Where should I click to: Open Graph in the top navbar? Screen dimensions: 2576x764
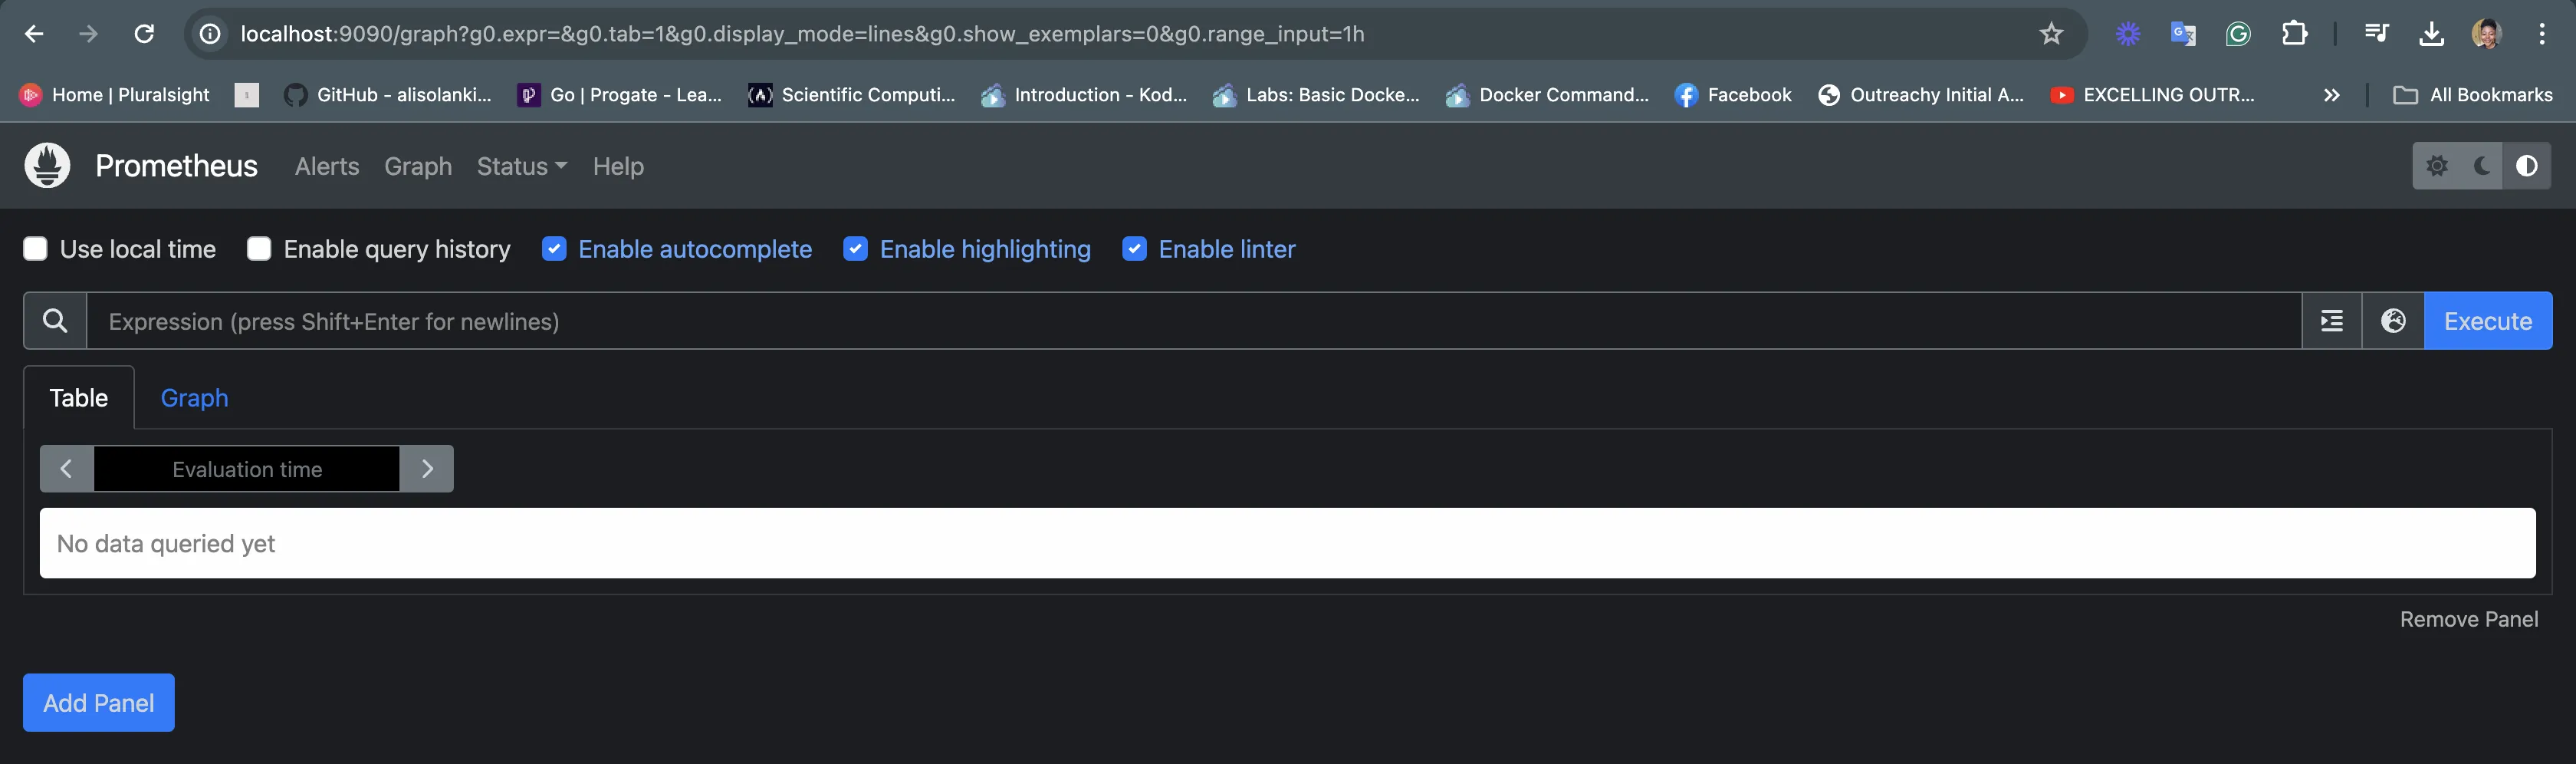click(418, 166)
